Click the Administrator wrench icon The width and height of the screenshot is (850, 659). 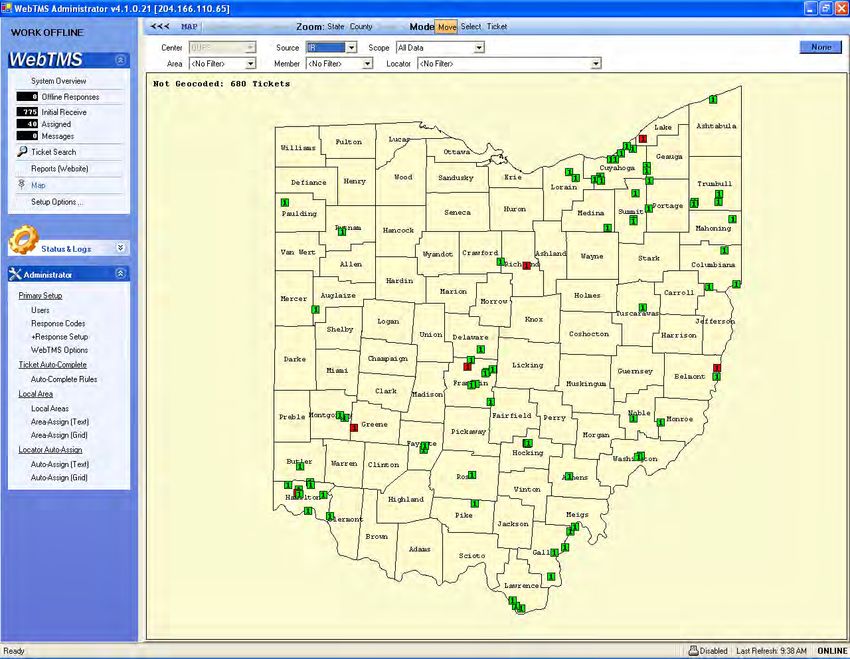tap(15, 274)
